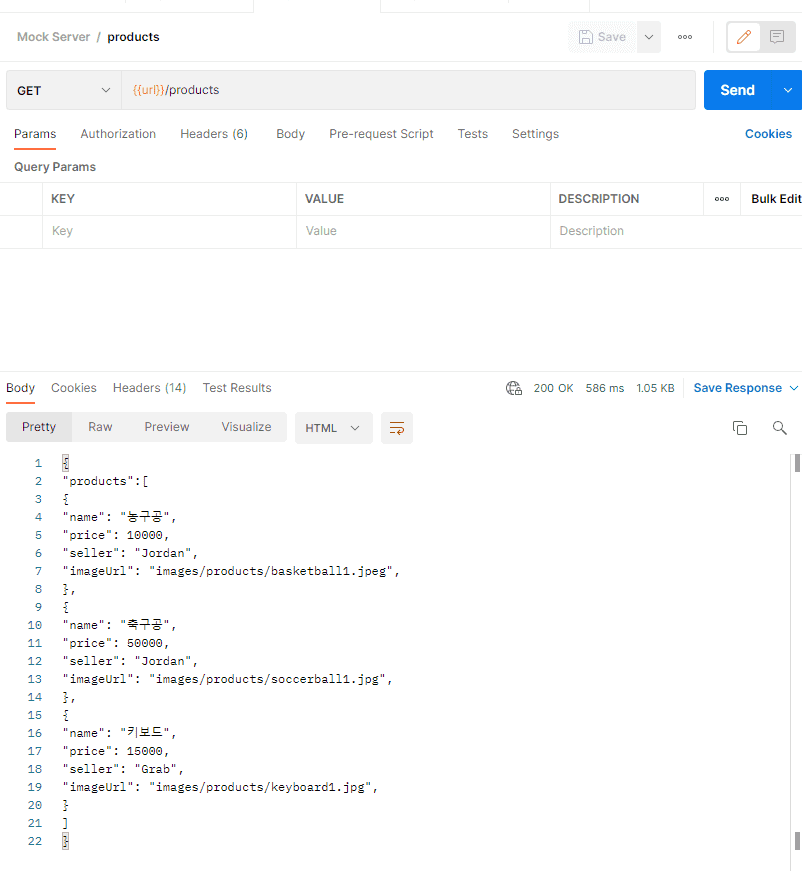This screenshot has width=802, height=871.
Task: Click the products request name
Action: coord(133,37)
